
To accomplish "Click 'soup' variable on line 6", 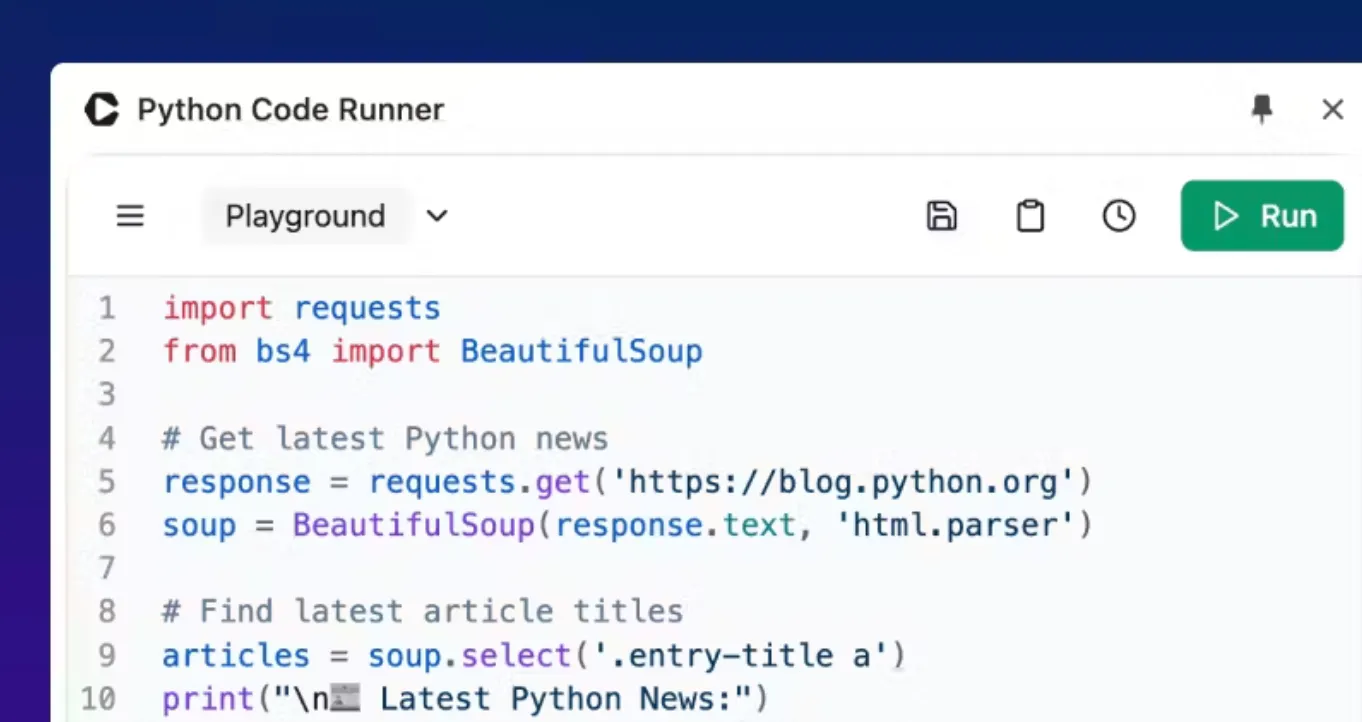I will [x=199, y=525].
